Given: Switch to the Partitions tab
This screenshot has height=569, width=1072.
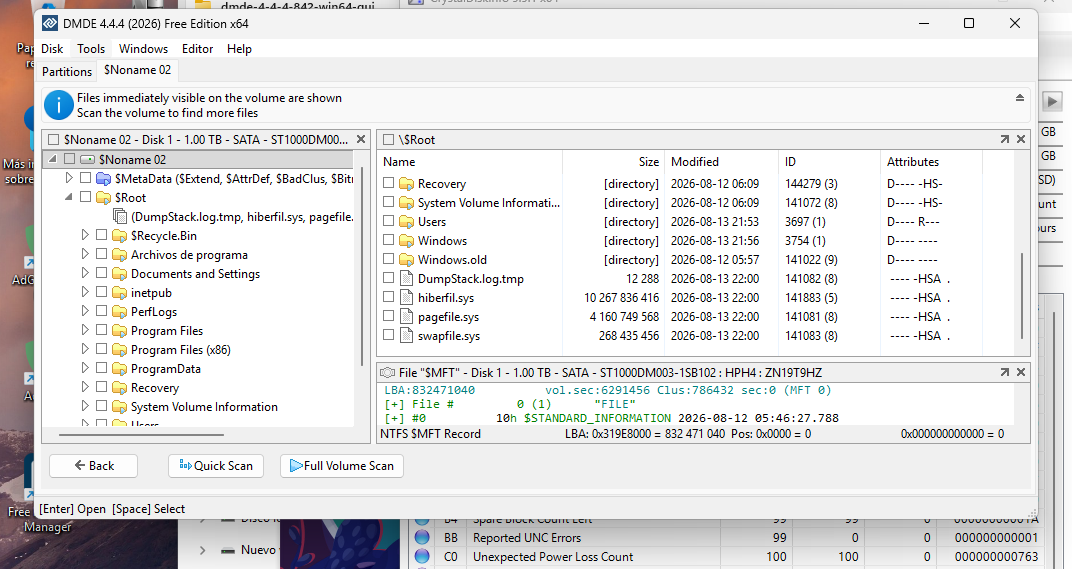Looking at the screenshot, I should click(x=67, y=71).
